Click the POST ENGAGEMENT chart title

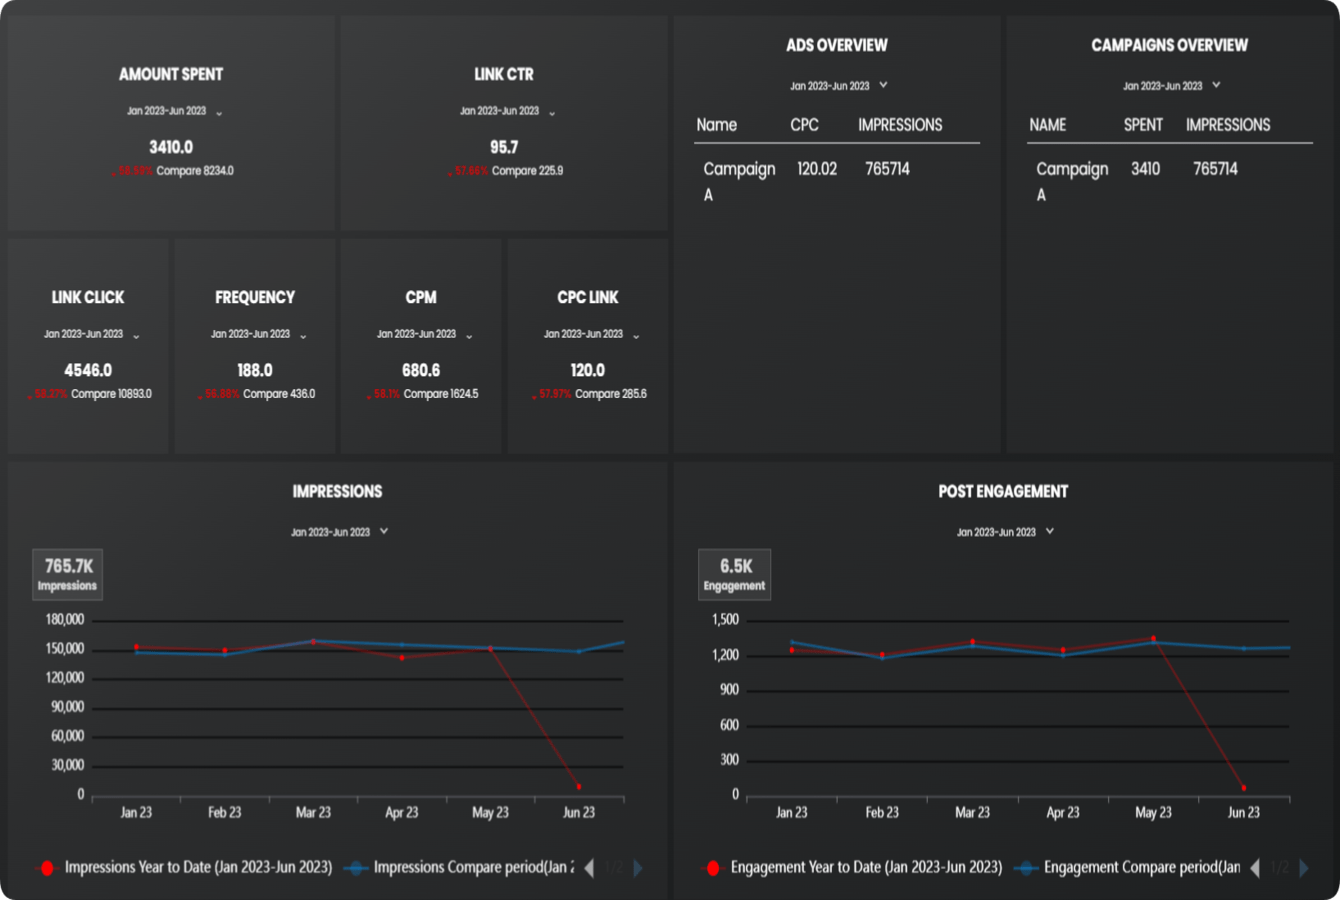coord(1003,491)
